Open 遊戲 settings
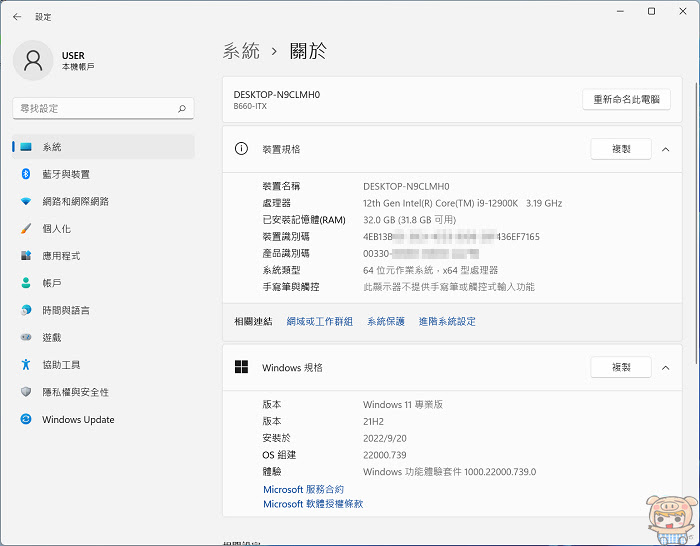This screenshot has width=700, height=546. [103, 337]
